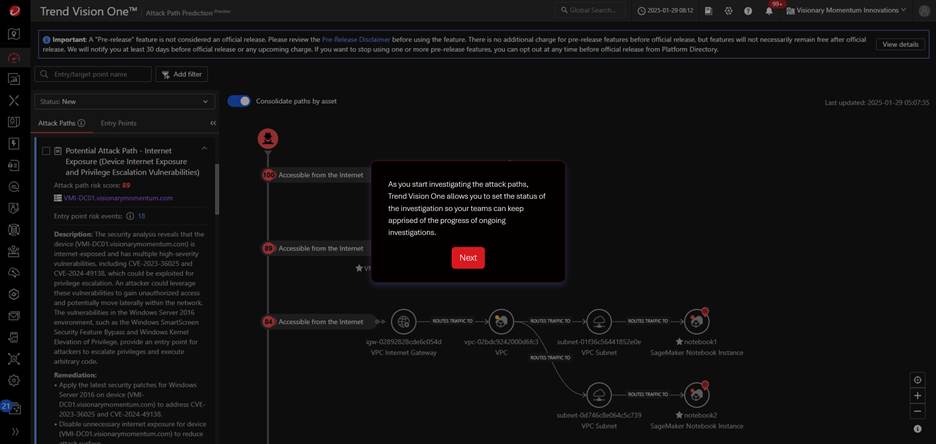Screen dimensions: 936x444
Task: Click the Add filter button
Action: (x=181, y=75)
